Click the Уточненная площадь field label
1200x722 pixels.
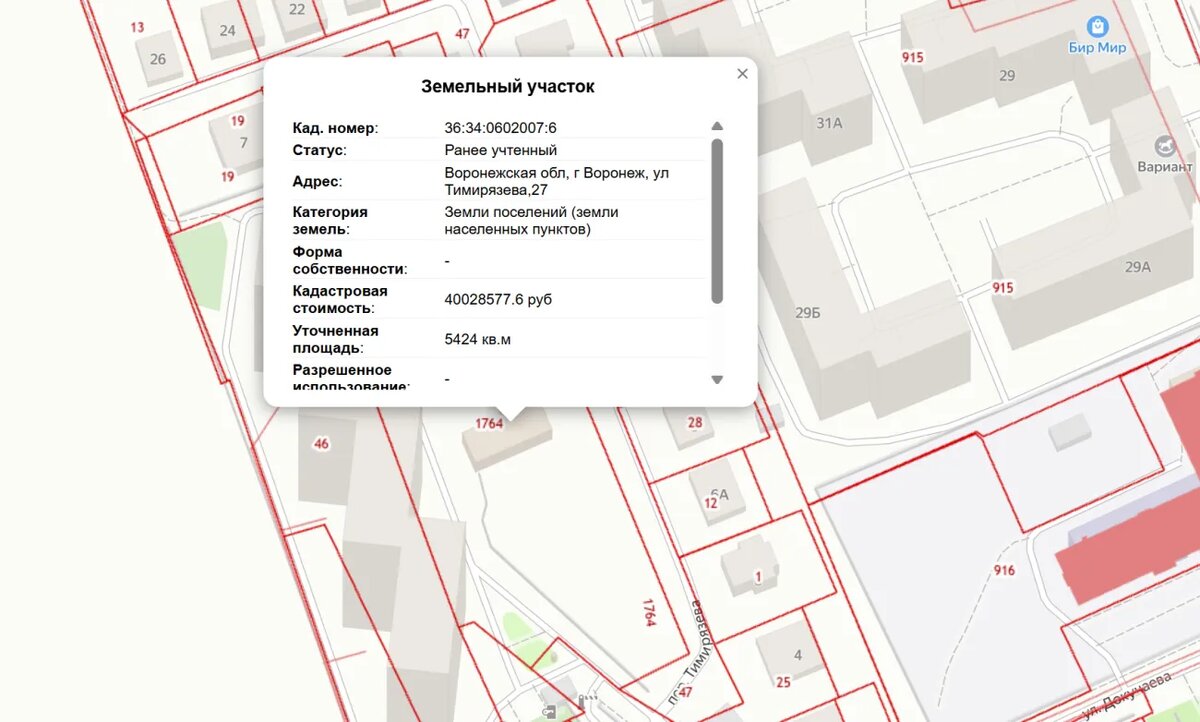[335, 339]
